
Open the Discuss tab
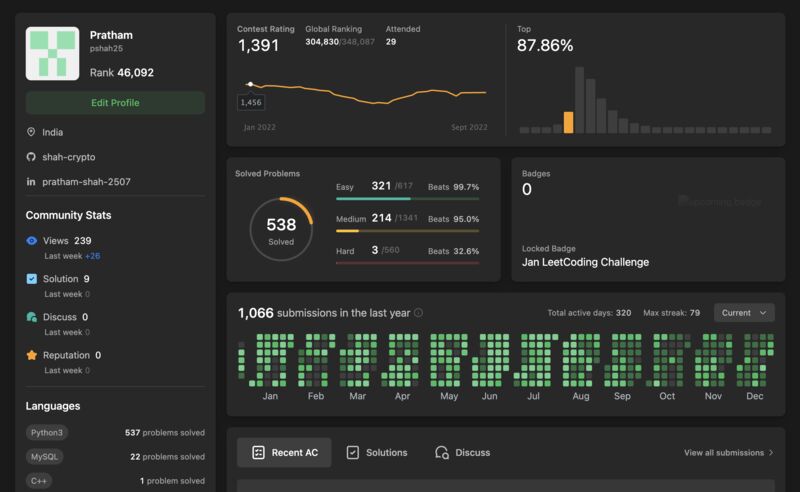[x=462, y=453]
